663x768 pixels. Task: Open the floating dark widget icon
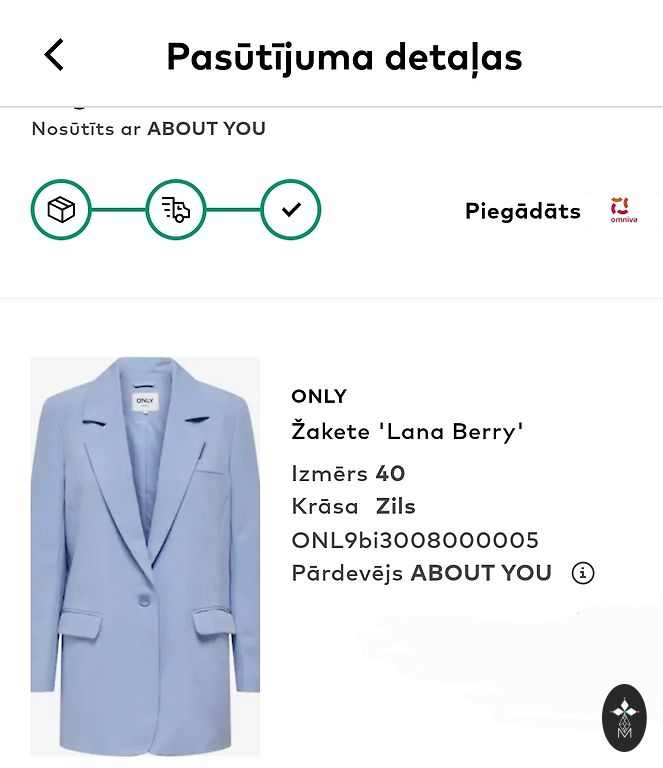(x=624, y=717)
